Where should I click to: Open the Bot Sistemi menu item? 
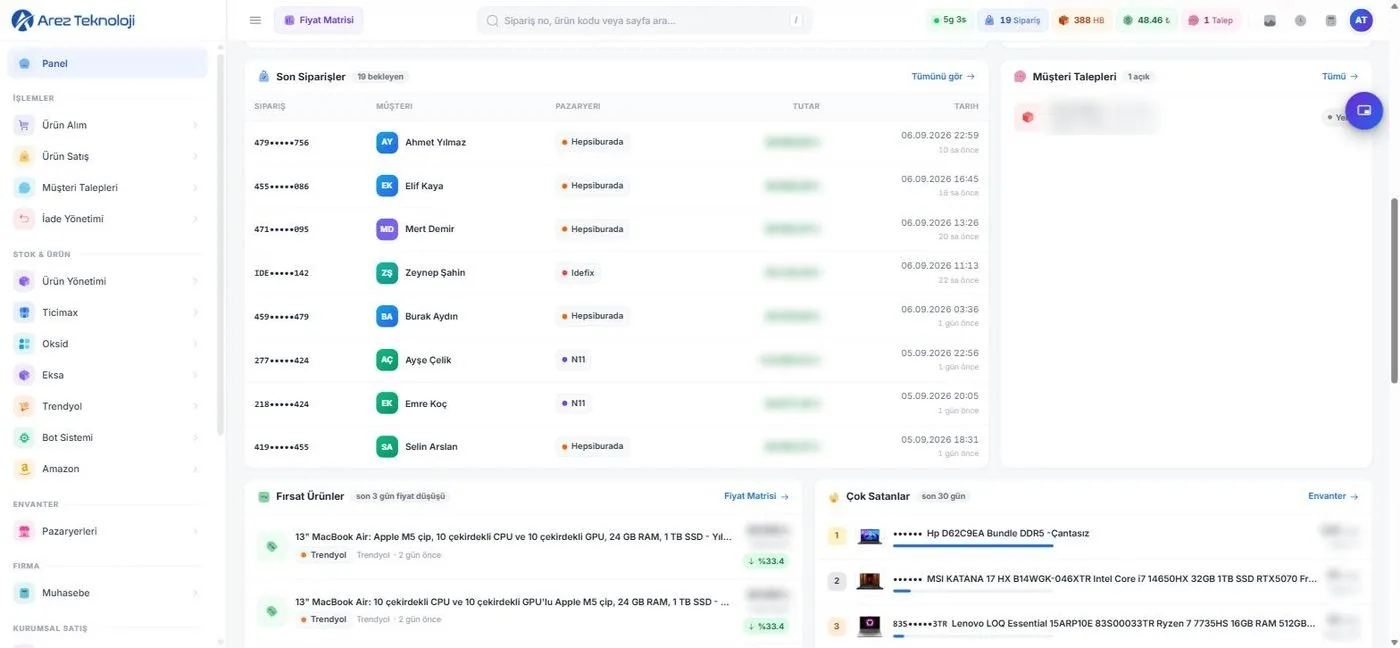(x=107, y=437)
